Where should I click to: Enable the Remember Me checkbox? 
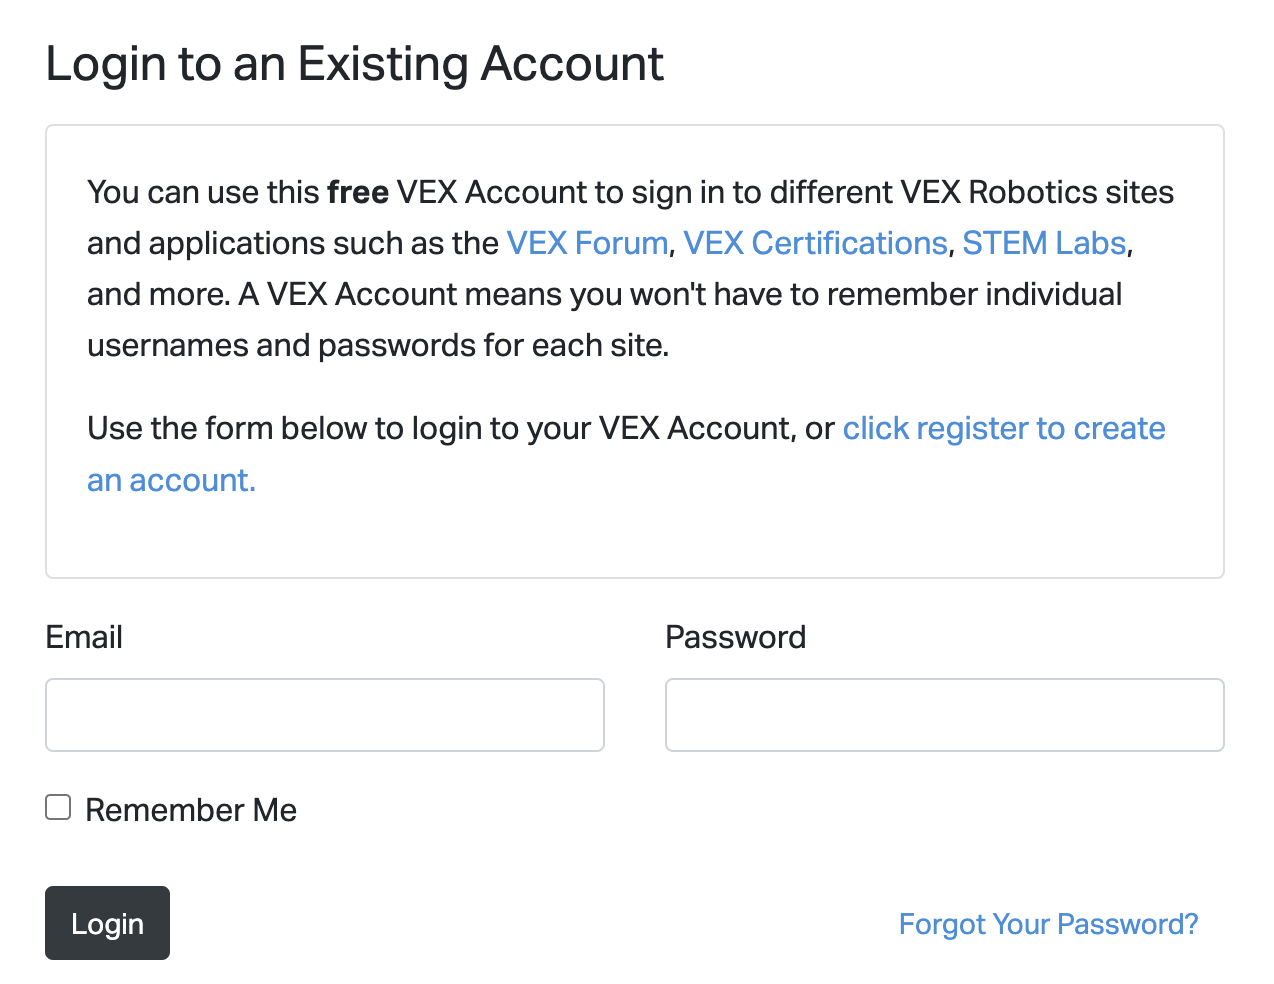pyautogui.click(x=58, y=807)
